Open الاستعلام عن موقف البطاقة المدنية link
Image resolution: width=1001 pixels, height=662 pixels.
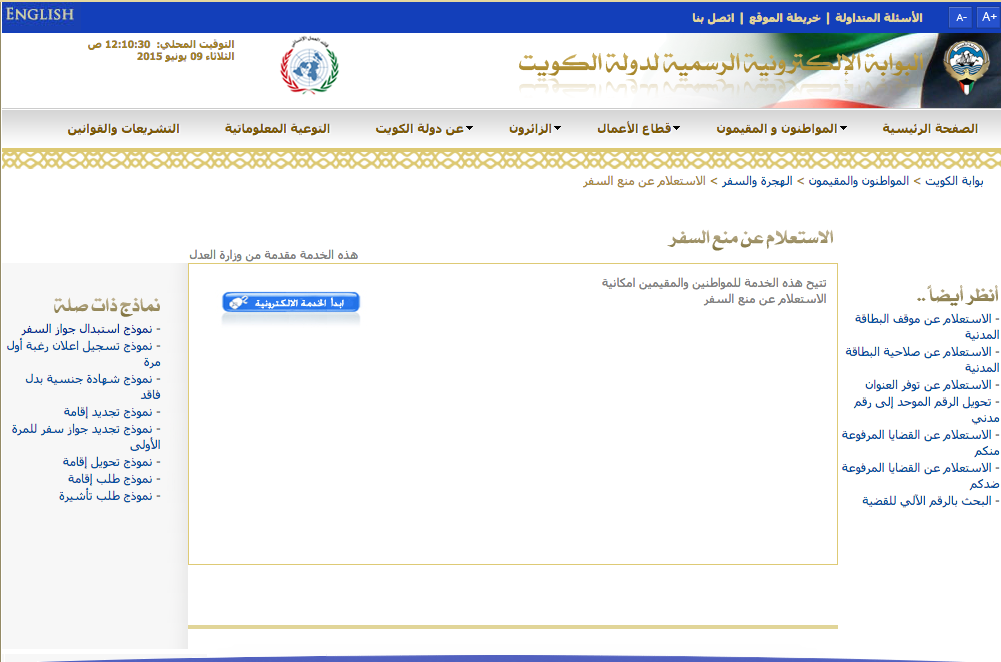tap(927, 326)
